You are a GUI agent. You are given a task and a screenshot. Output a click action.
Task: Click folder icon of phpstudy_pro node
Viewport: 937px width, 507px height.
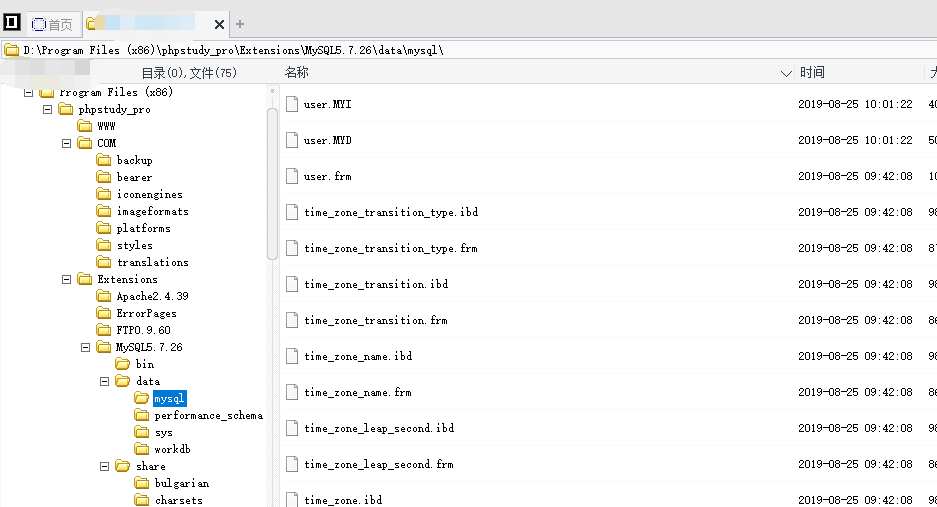[66, 109]
